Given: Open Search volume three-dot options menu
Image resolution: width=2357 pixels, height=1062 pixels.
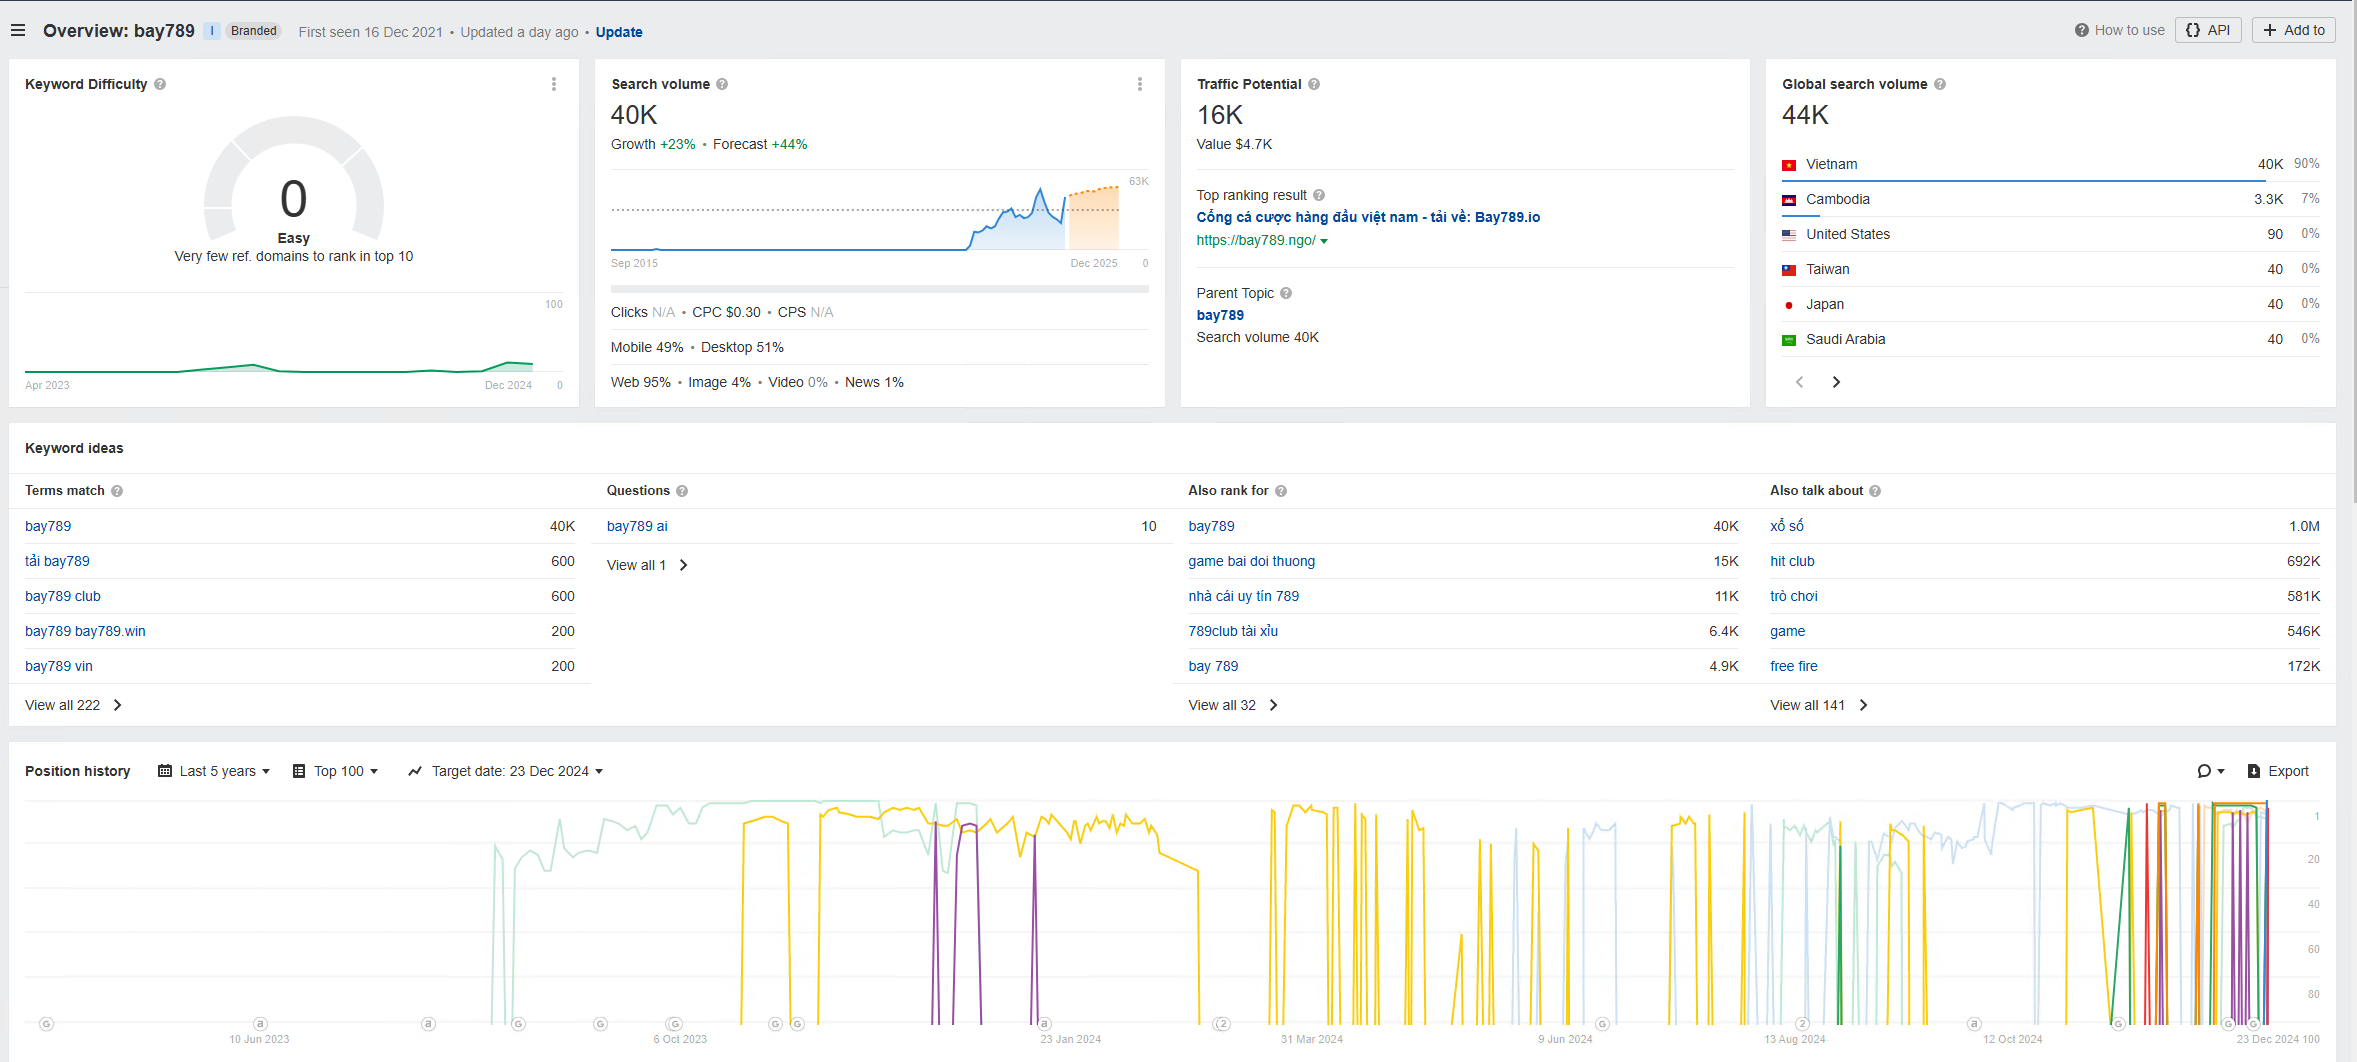Looking at the screenshot, I should pos(1140,84).
